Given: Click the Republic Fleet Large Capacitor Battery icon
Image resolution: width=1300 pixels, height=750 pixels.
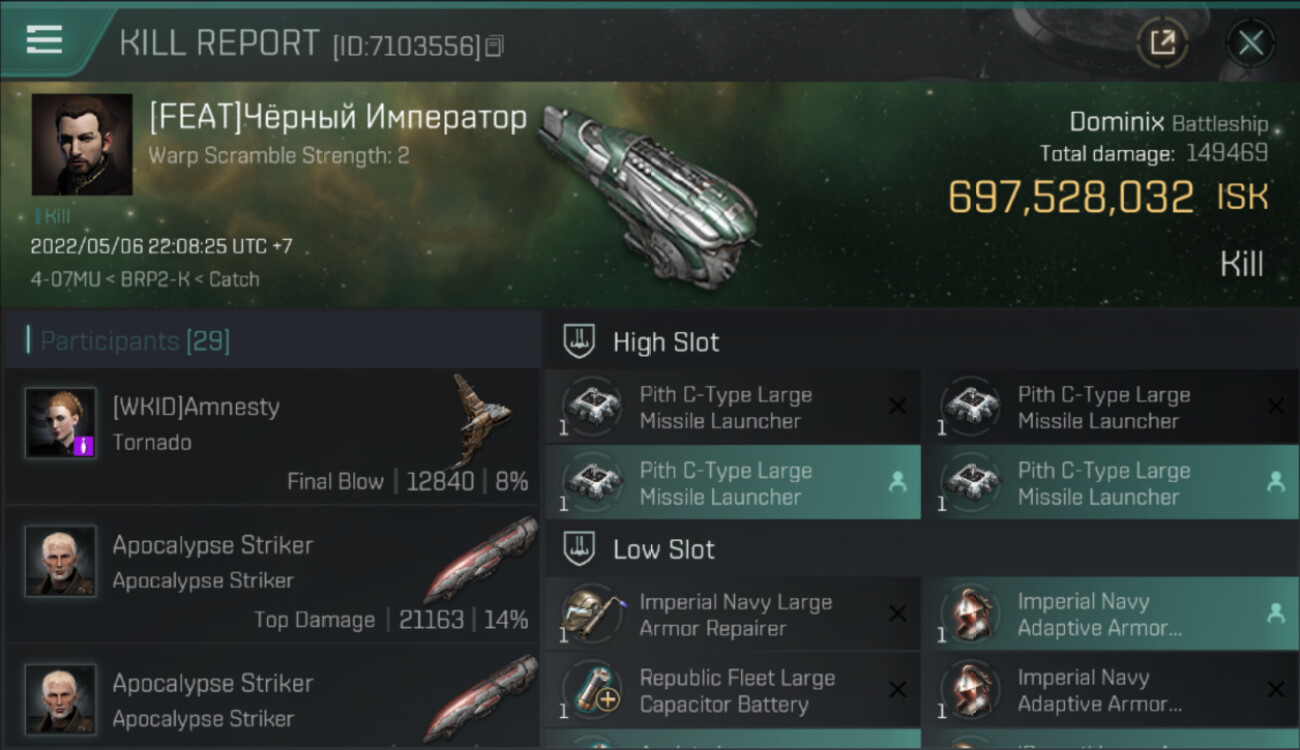Looking at the screenshot, I should click(592, 690).
